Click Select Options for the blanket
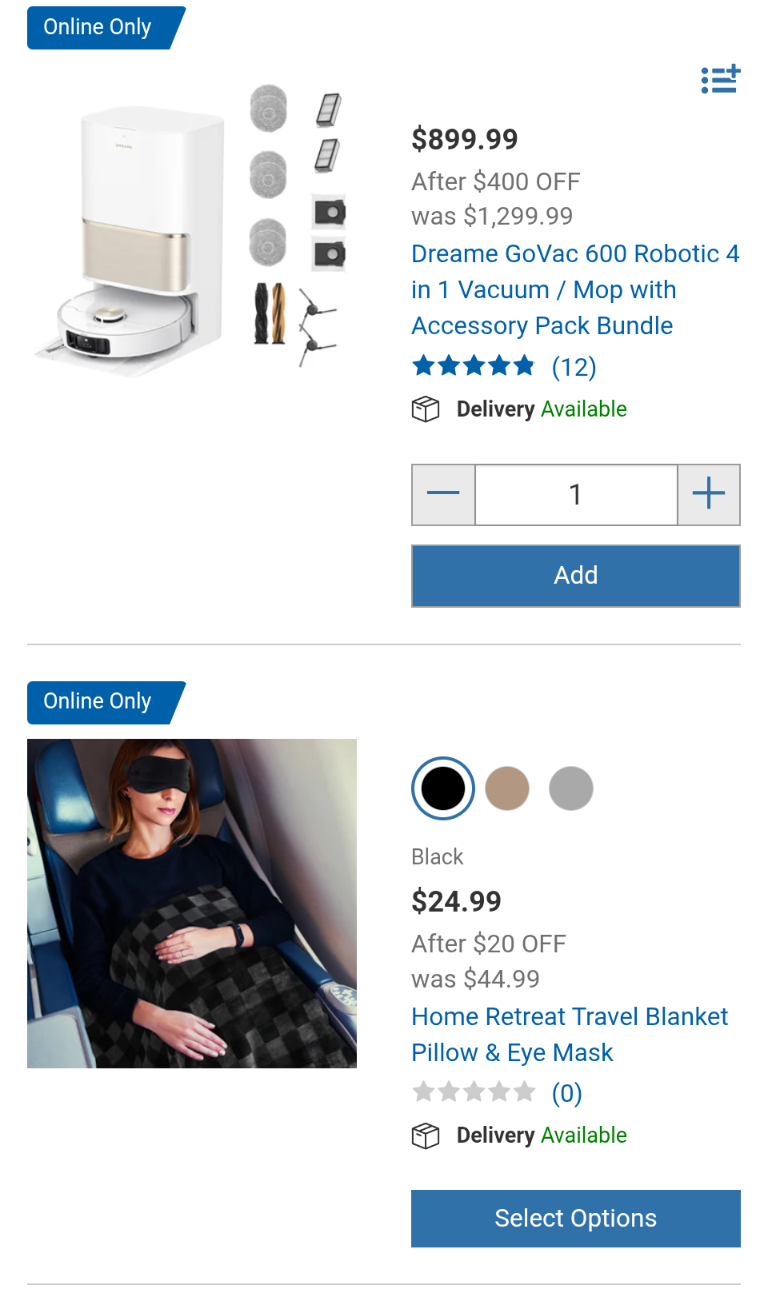768x1291 pixels. coord(576,1218)
